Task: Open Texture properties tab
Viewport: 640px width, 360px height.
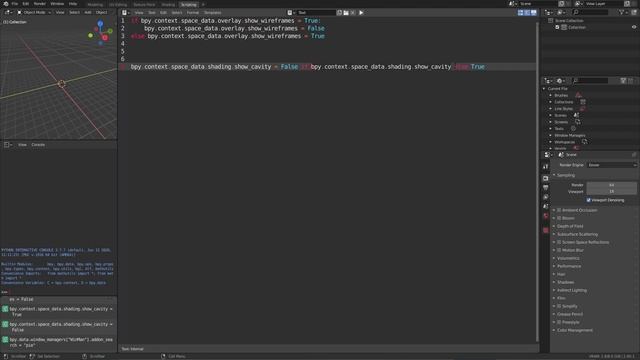Action: click(x=546, y=230)
